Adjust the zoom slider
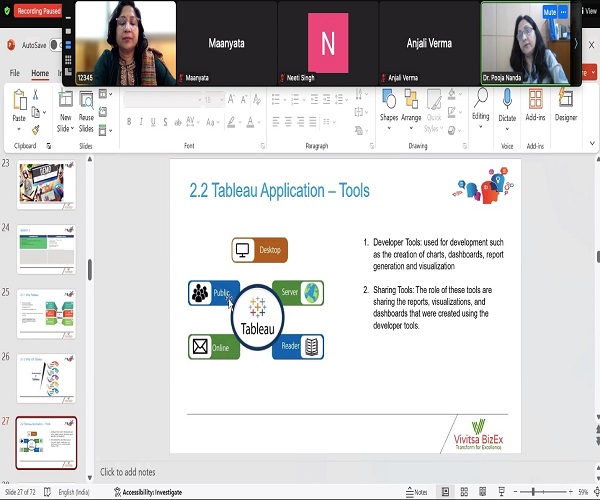 click(x=533, y=492)
